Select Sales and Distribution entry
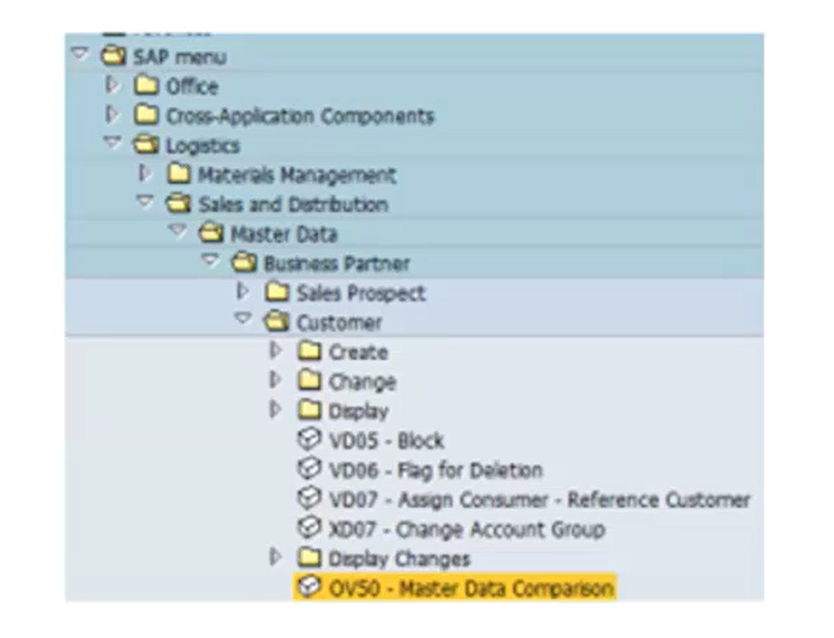The image size is (834, 638). pyautogui.click(x=293, y=205)
